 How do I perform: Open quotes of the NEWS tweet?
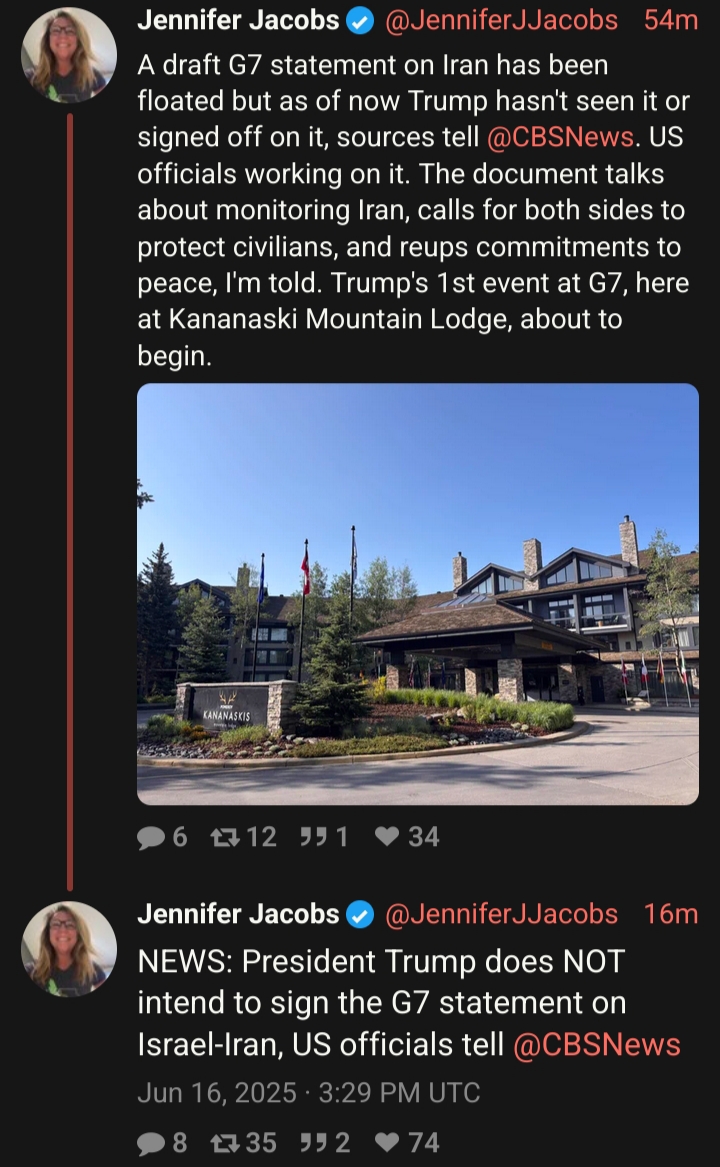pyautogui.click(x=325, y=1142)
